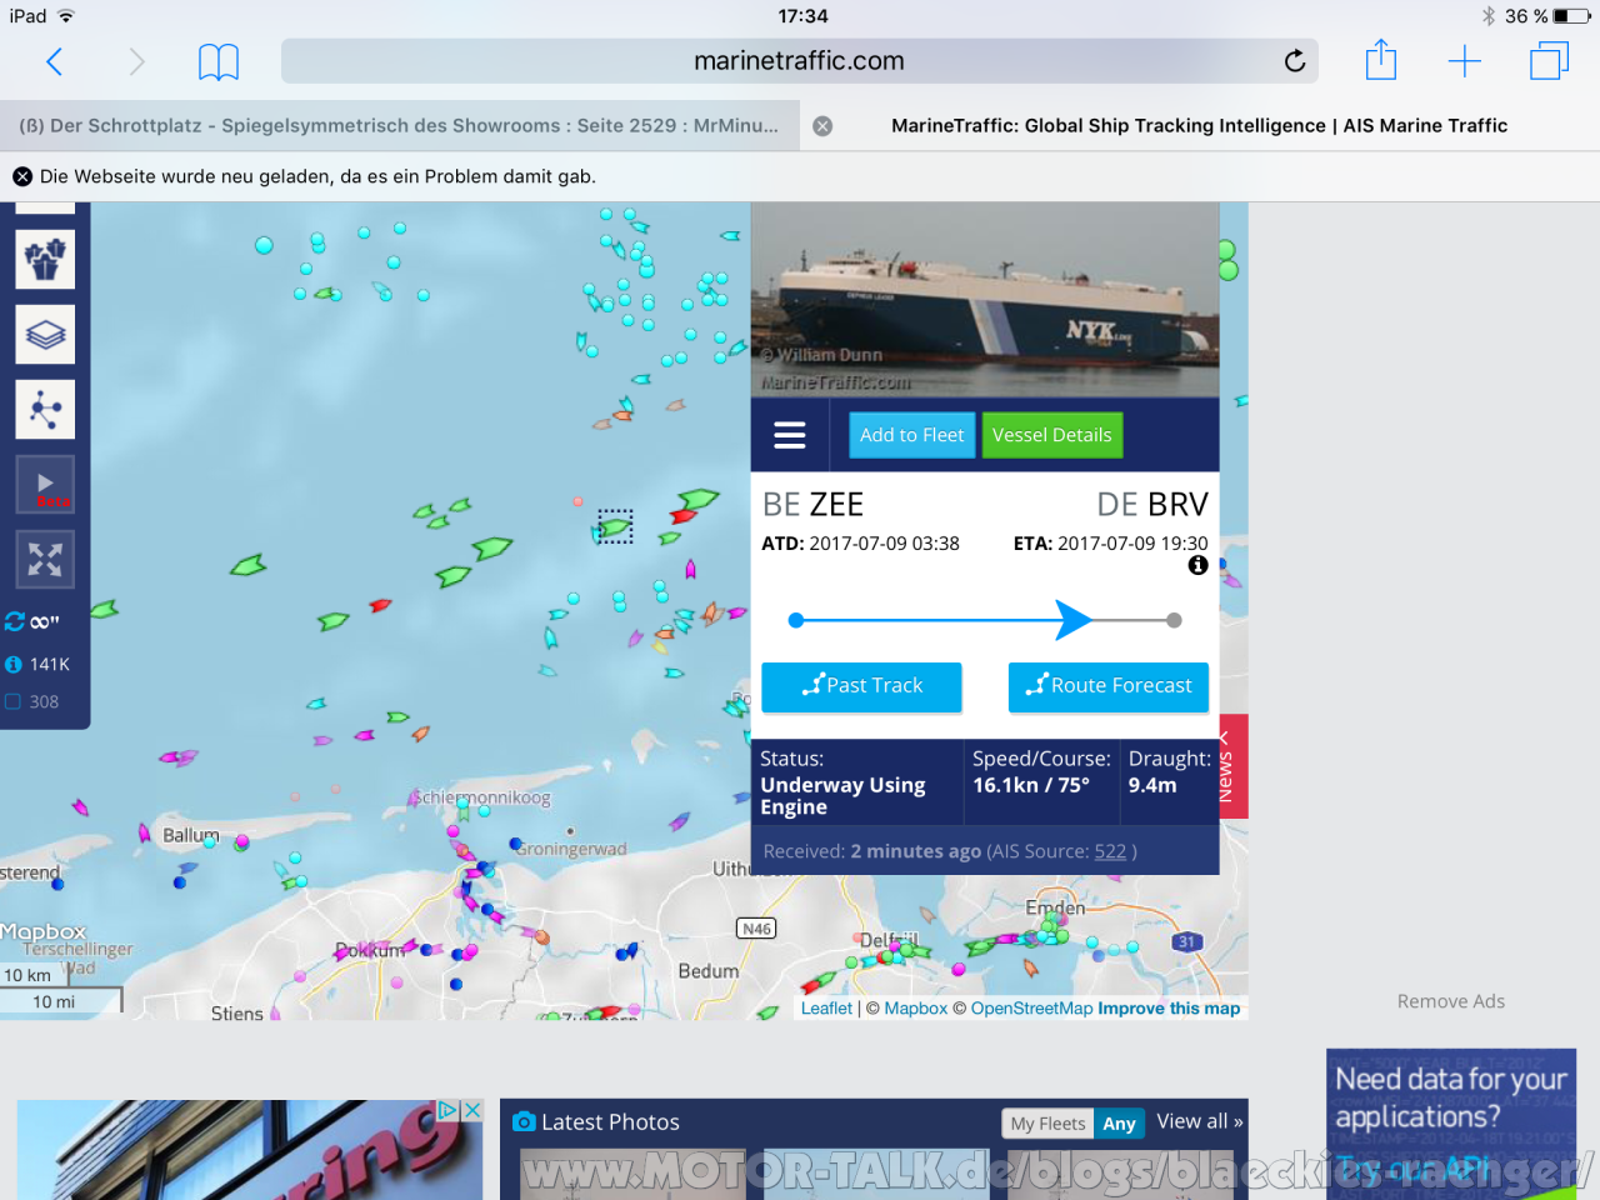
Task: Select the departure port dot on voyage line
Action: pos(796,620)
